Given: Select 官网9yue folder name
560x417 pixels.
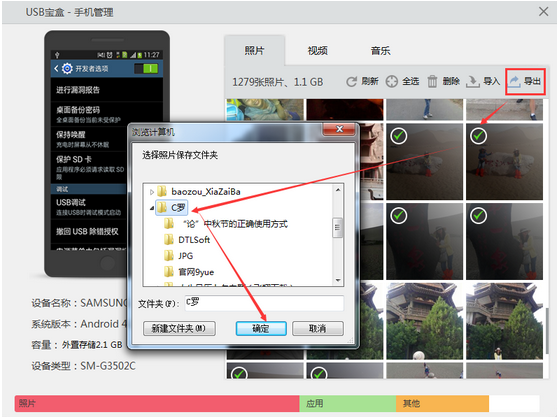Looking at the screenshot, I should (196, 272).
